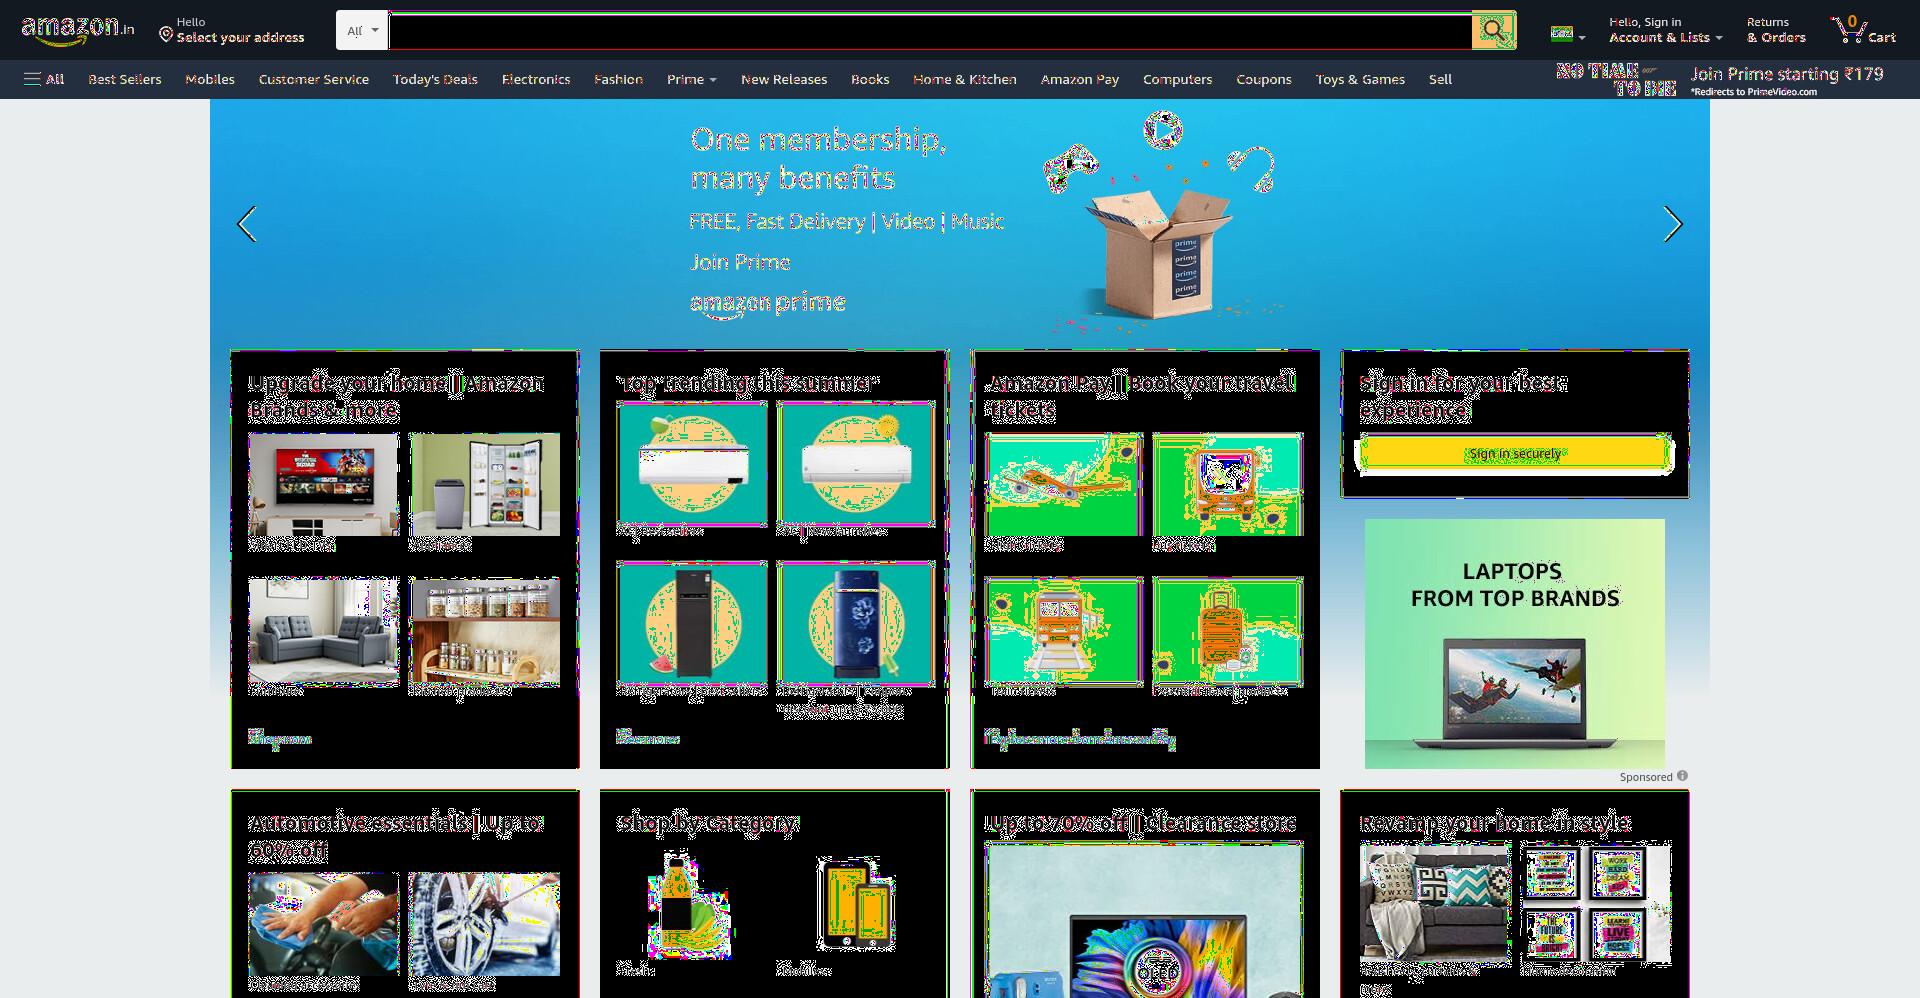
Task: Open the All hamburger menu
Action: pos(44,79)
